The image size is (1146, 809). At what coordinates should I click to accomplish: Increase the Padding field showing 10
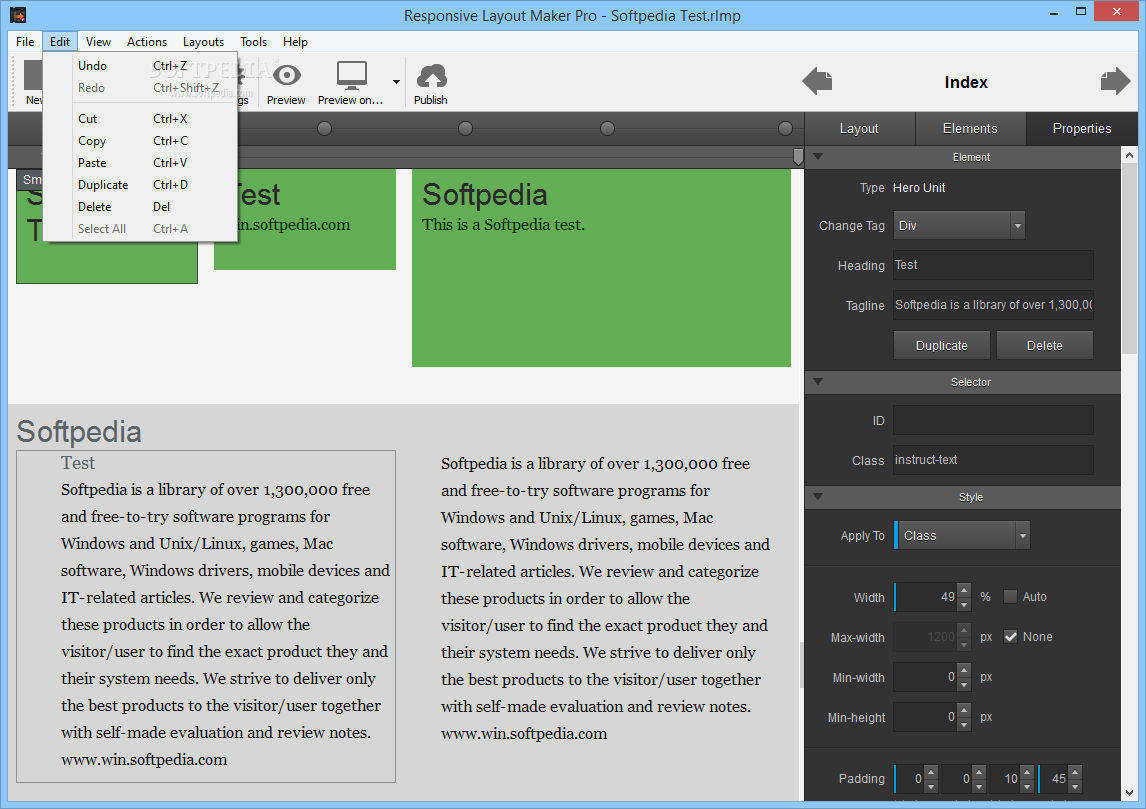pos(1027,772)
